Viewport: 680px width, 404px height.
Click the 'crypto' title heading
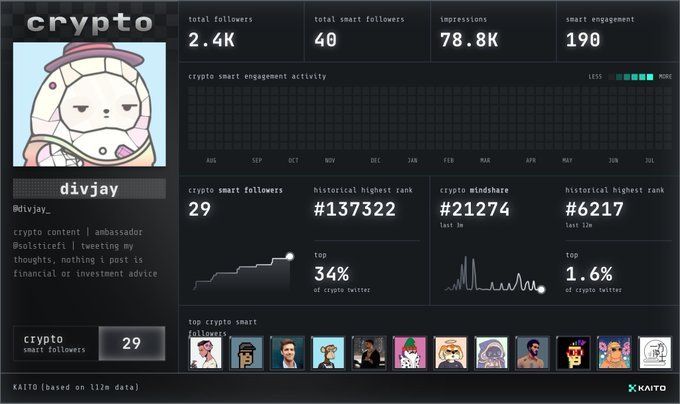pyautogui.click(x=89, y=23)
